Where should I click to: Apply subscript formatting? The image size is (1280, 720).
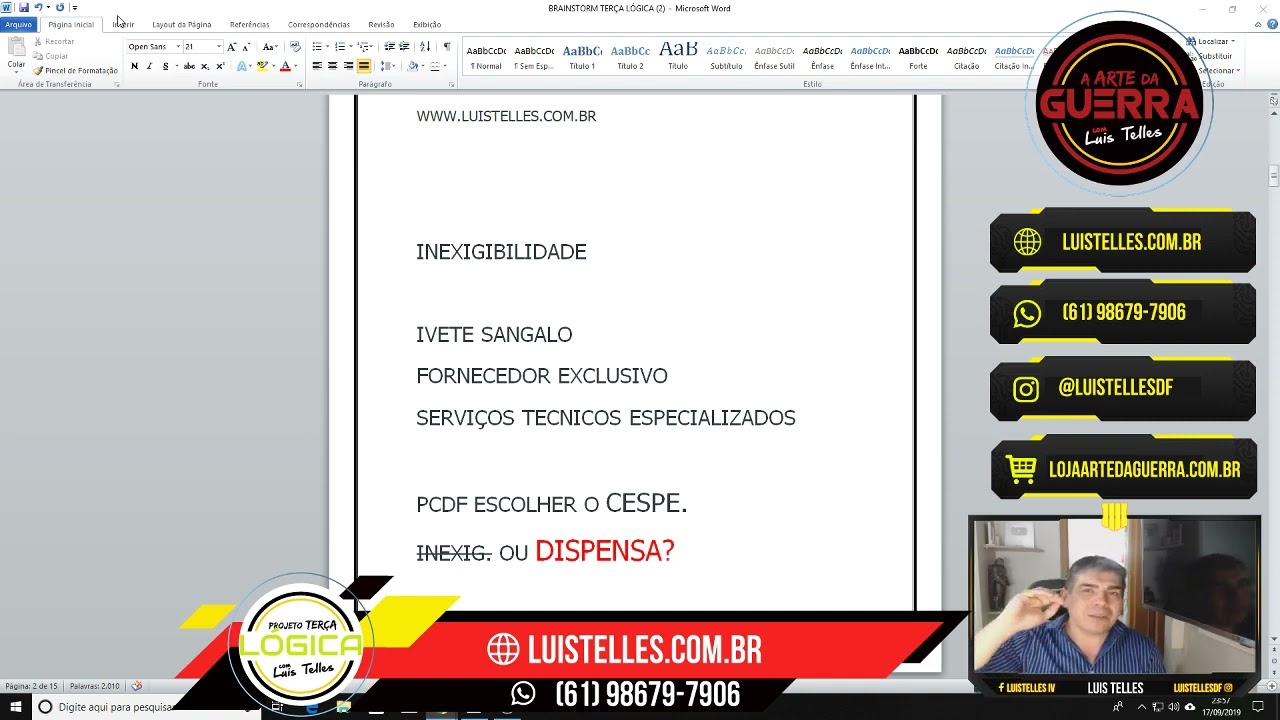tap(205, 66)
